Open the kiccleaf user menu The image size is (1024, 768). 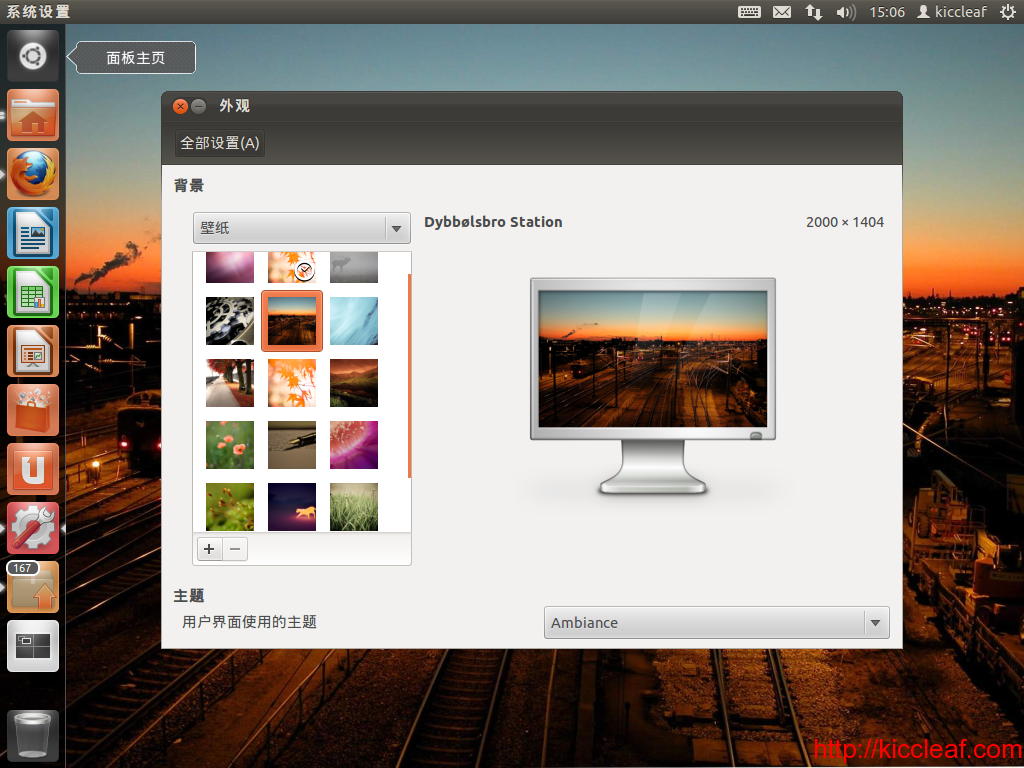tap(952, 12)
